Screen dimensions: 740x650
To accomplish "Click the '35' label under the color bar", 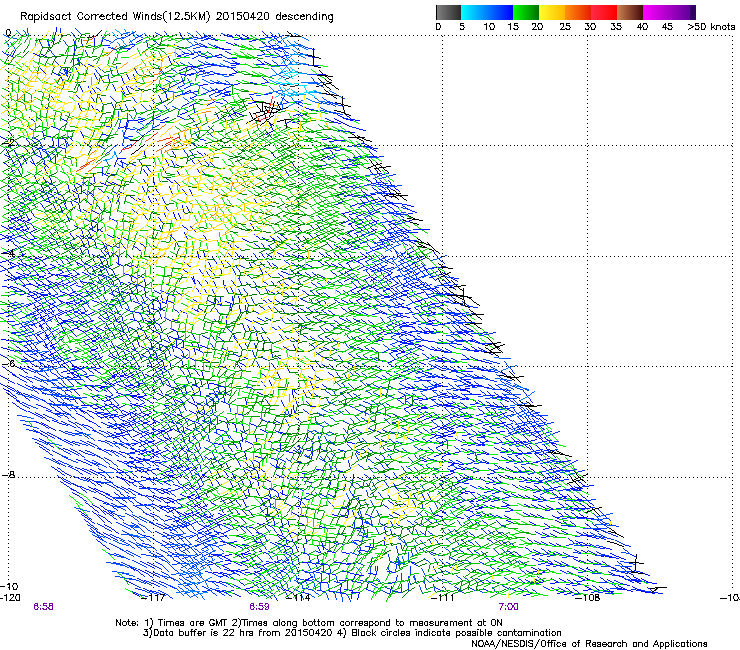I will pos(616,27).
